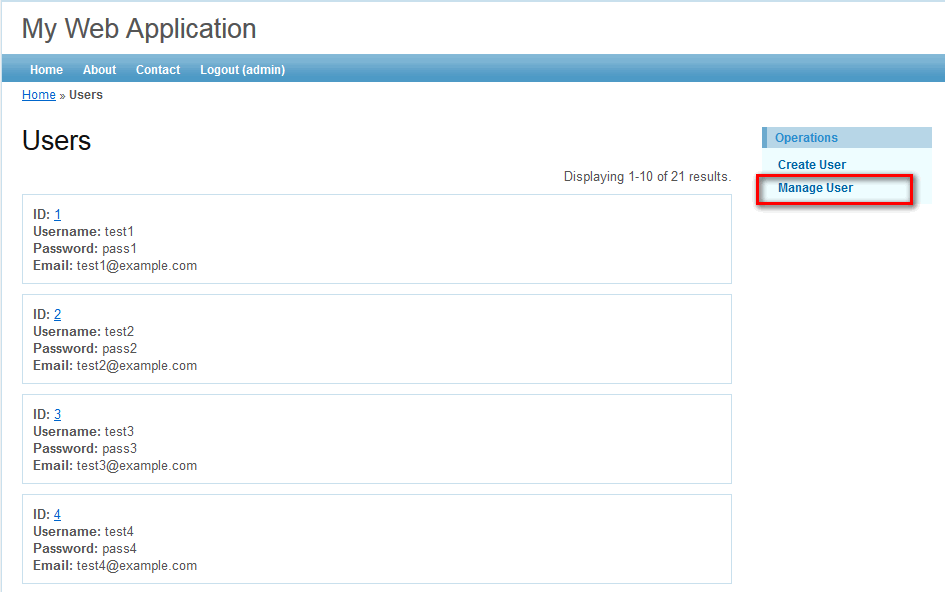Screen dimensions: 945x592
Task: Click the 'Displaying 1-10 of 21 results' summary
Action: [x=647, y=177]
